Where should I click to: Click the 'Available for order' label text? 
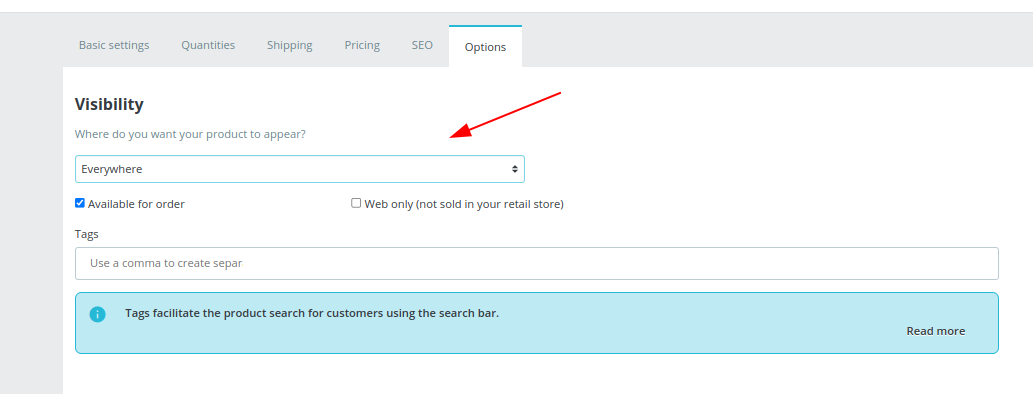tap(136, 204)
